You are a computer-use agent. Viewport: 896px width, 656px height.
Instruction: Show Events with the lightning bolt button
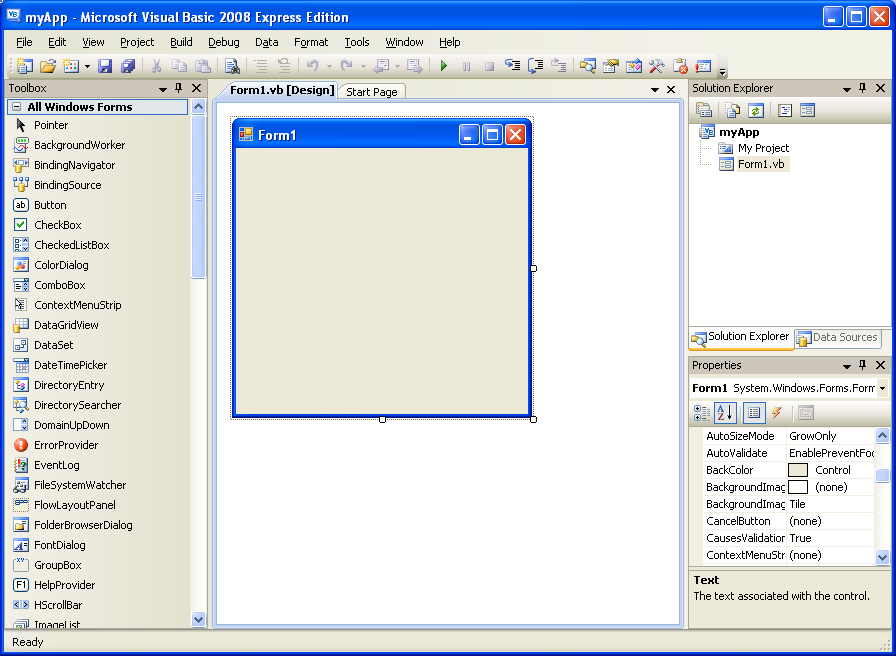pos(776,413)
